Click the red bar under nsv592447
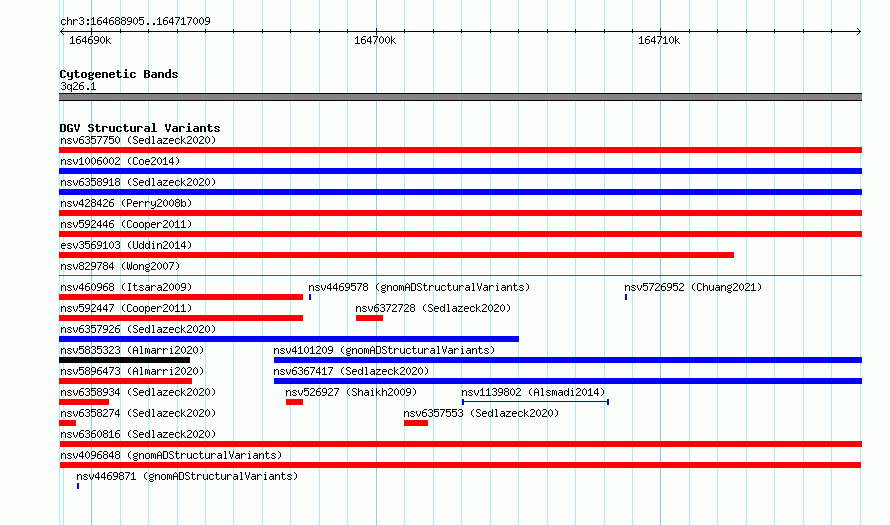 pos(181,318)
